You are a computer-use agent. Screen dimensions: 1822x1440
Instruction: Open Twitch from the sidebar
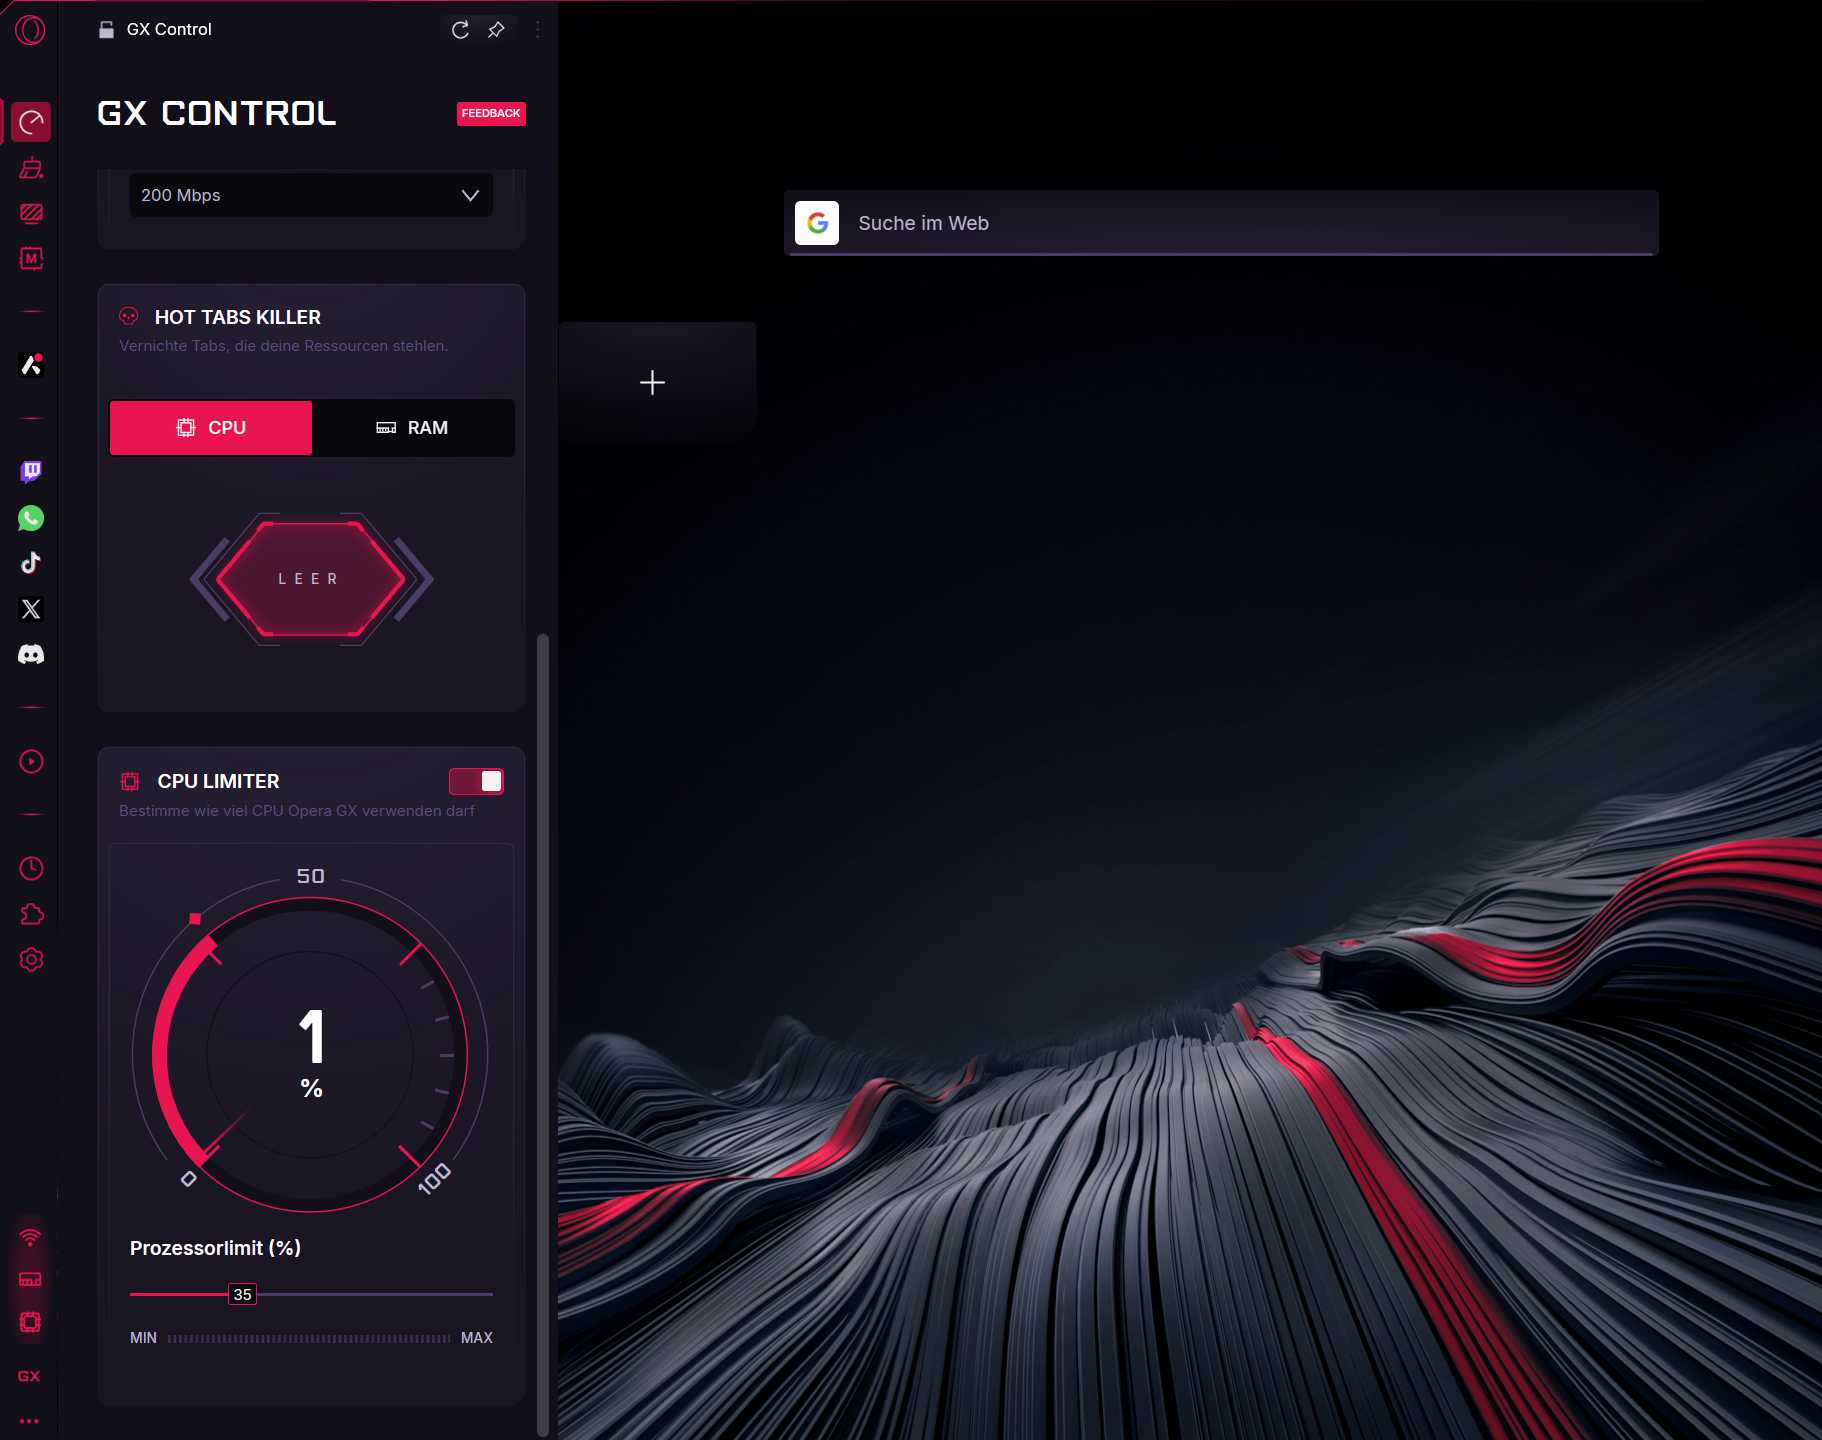(x=30, y=471)
